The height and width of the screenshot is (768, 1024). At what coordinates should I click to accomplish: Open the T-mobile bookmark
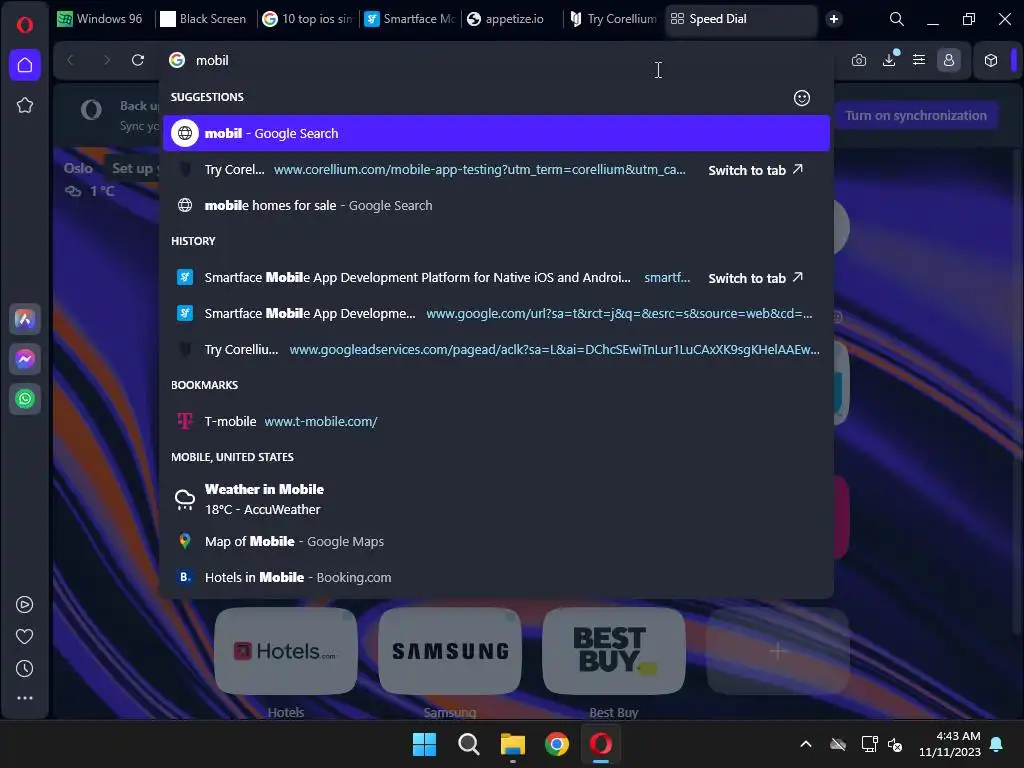pos(496,421)
